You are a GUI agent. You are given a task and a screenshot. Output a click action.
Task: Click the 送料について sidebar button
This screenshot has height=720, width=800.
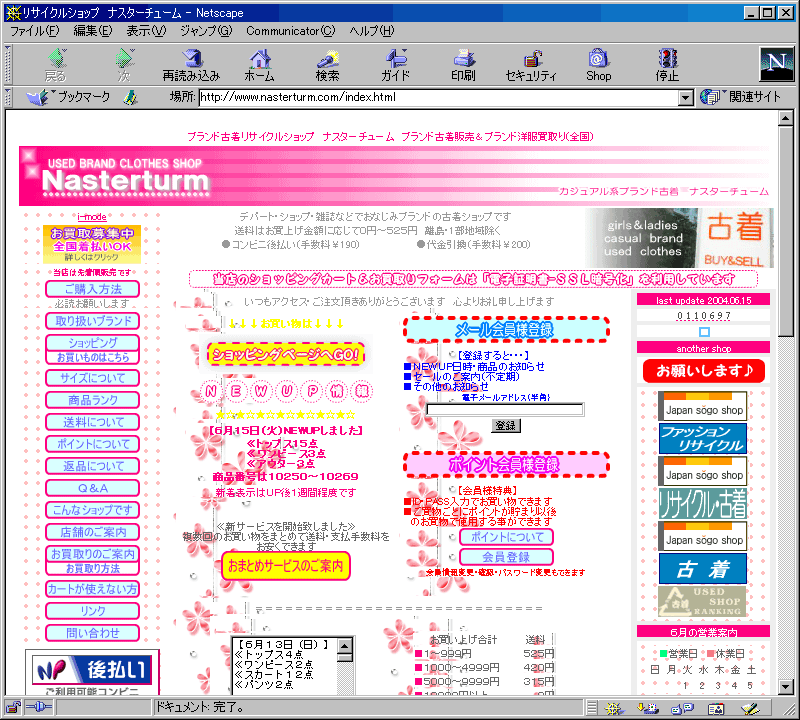point(92,422)
